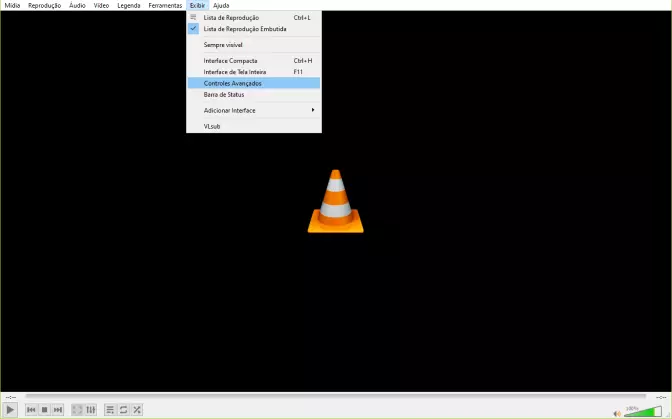Adjust the green volume slider

643,412
